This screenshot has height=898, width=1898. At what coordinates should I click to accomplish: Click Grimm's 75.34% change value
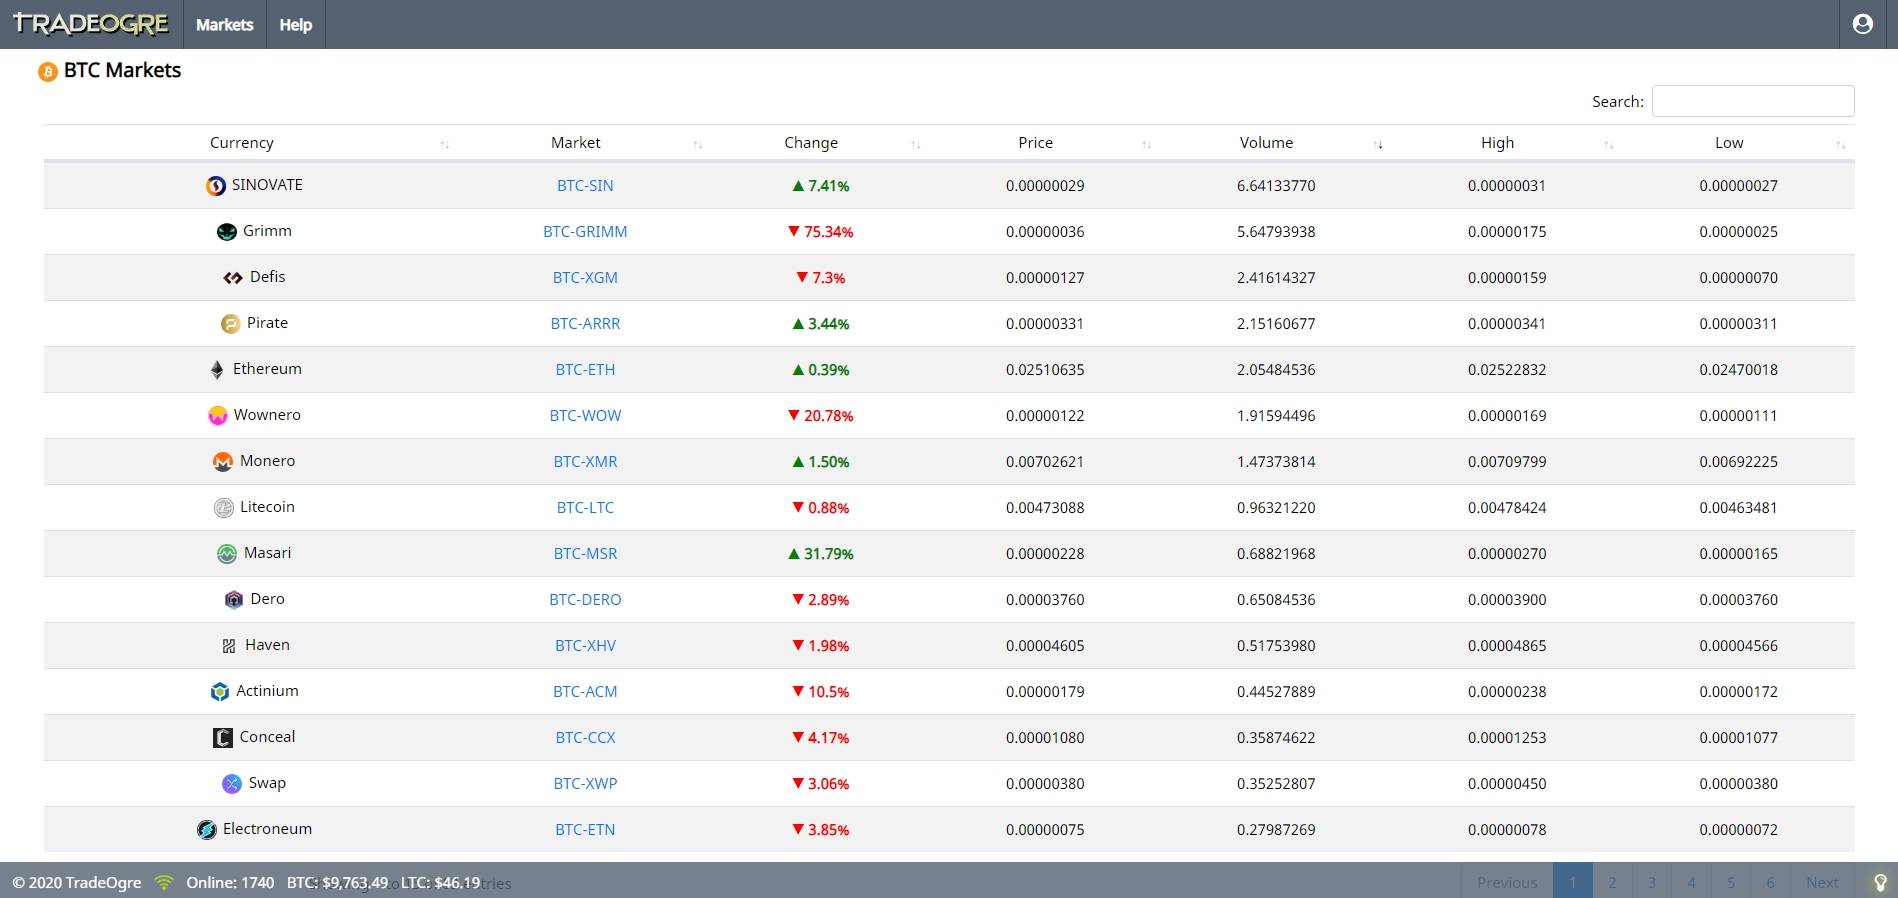(x=820, y=232)
